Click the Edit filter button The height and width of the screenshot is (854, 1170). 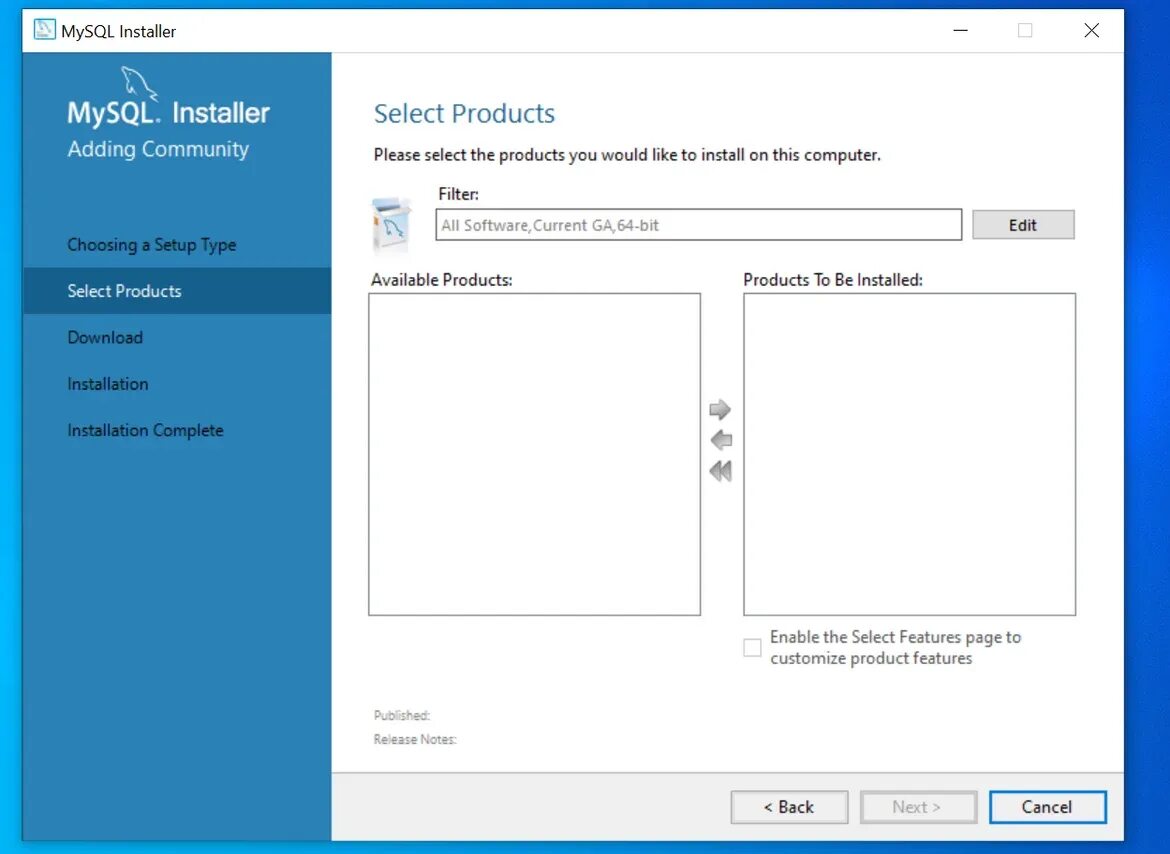pos(1023,225)
